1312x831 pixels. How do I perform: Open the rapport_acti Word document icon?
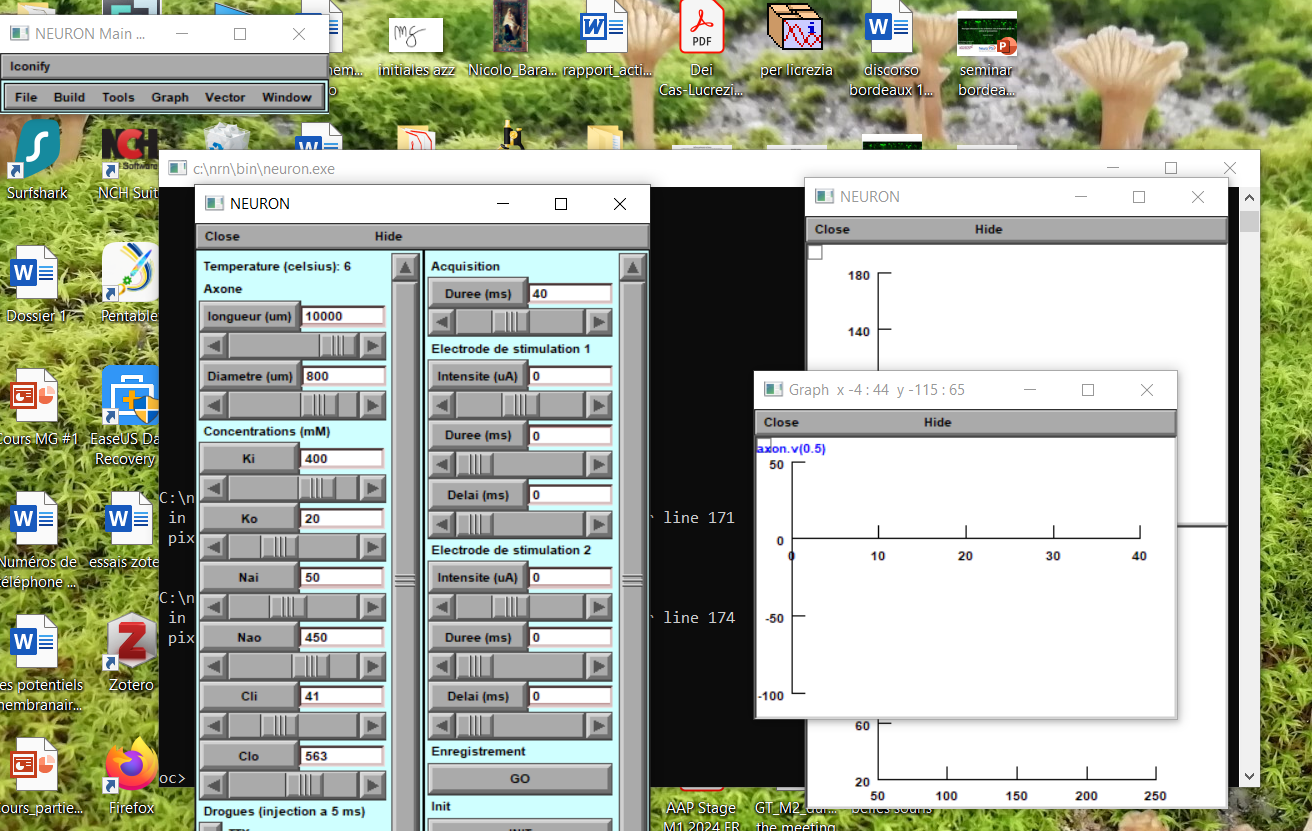[x=606, y=40]
